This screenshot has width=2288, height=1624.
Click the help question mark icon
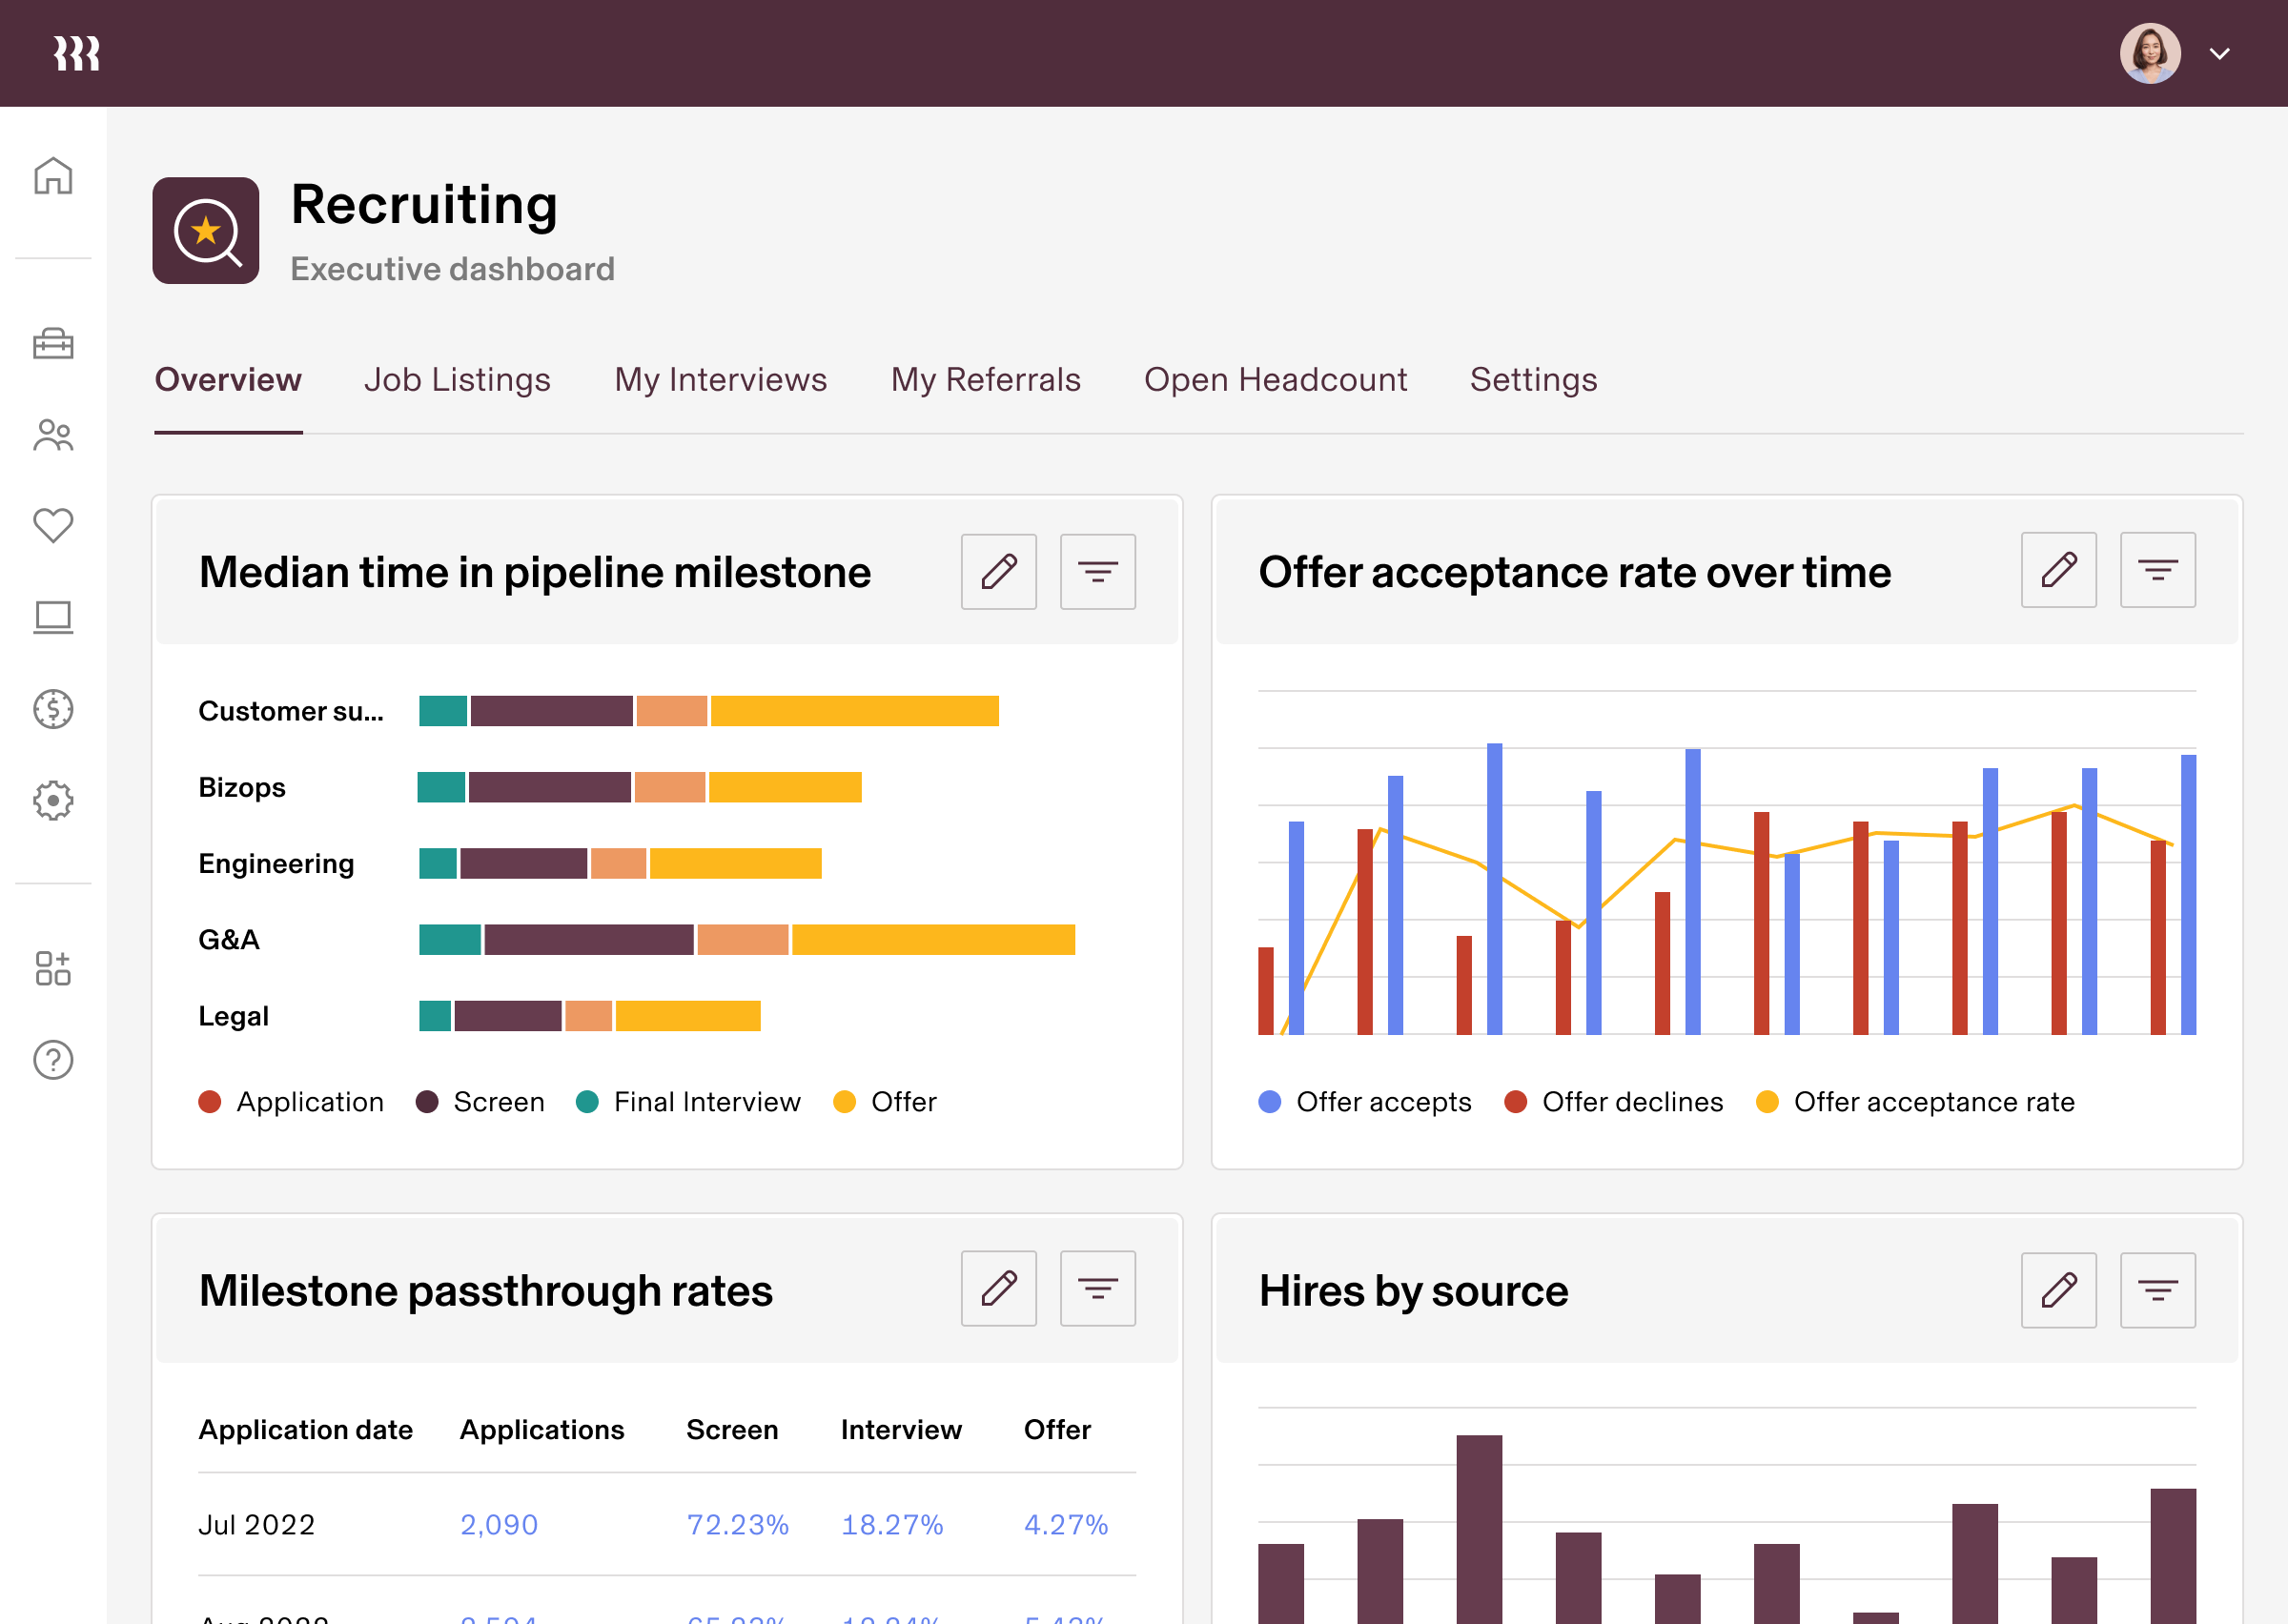tap(53, 1060)
